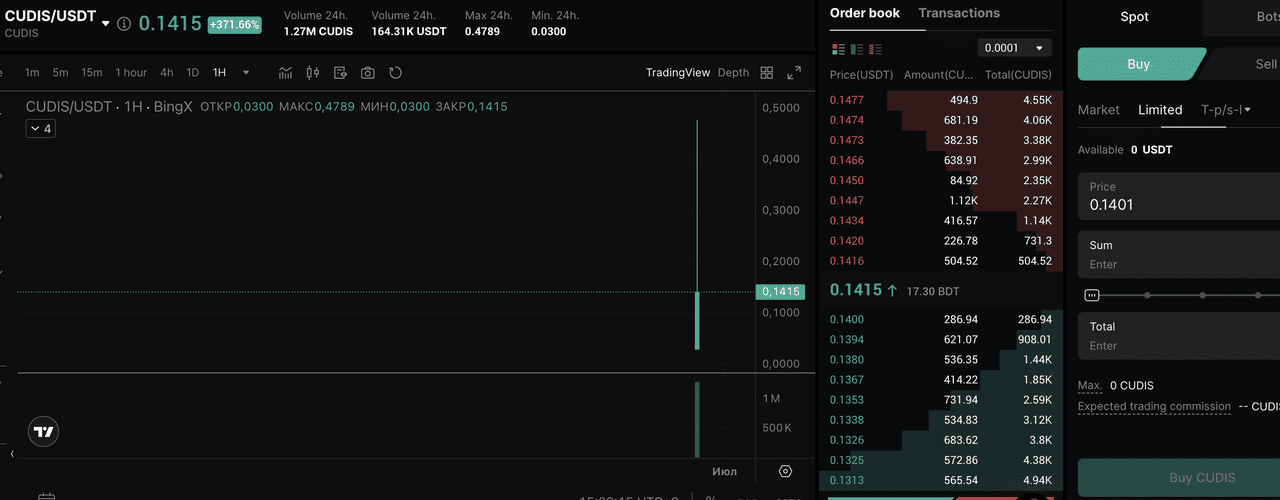Switch to the Transactions tab
The width and height of the screenshot is (1280, 500).
[x=959, y=13]
